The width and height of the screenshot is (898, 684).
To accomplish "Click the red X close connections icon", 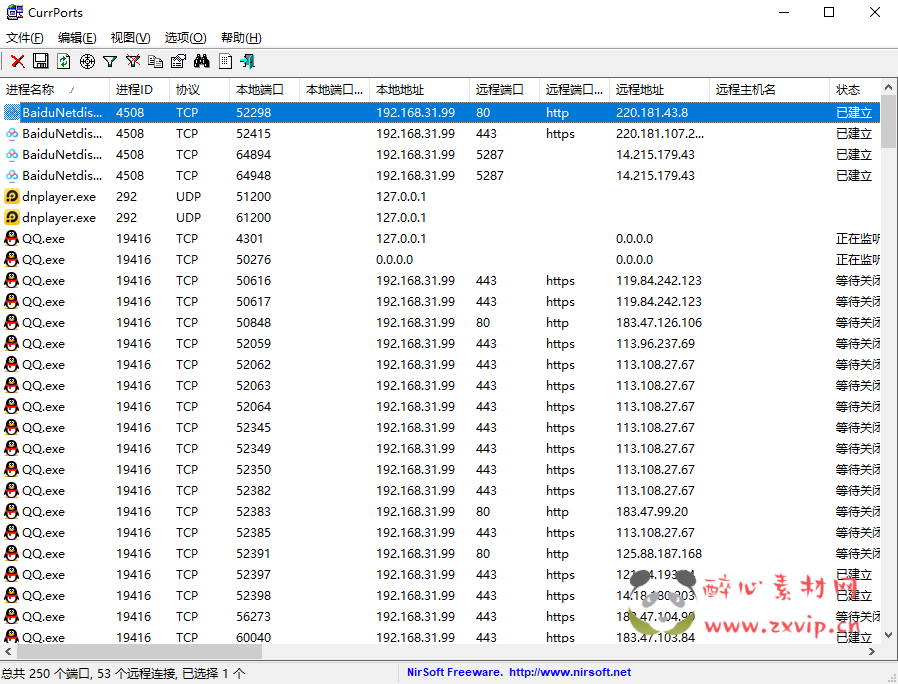I will pyautogui.click(x=18, y=62).
